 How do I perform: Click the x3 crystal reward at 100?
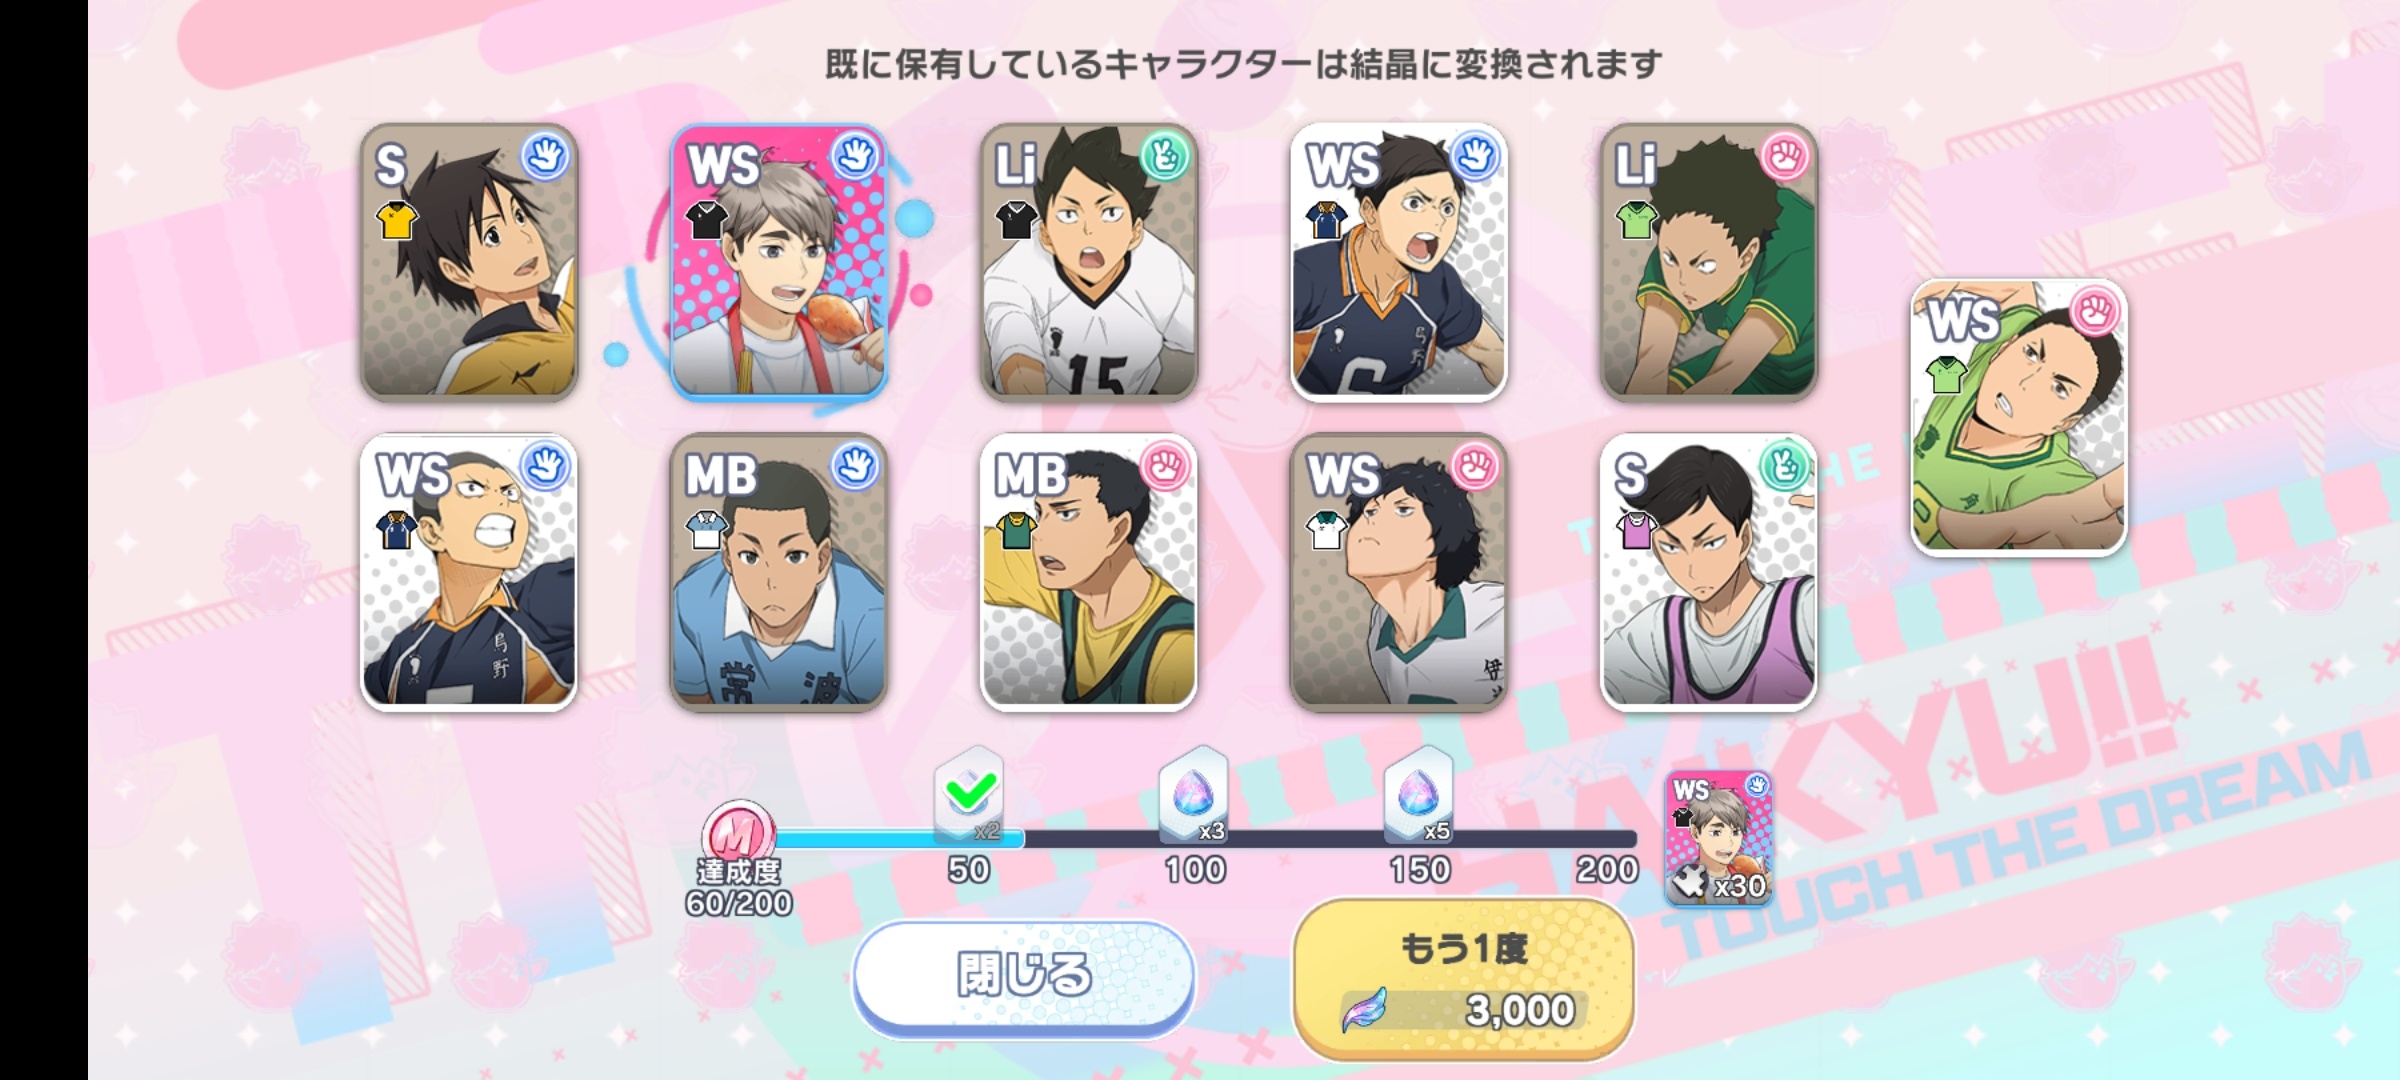[1194, 797]
